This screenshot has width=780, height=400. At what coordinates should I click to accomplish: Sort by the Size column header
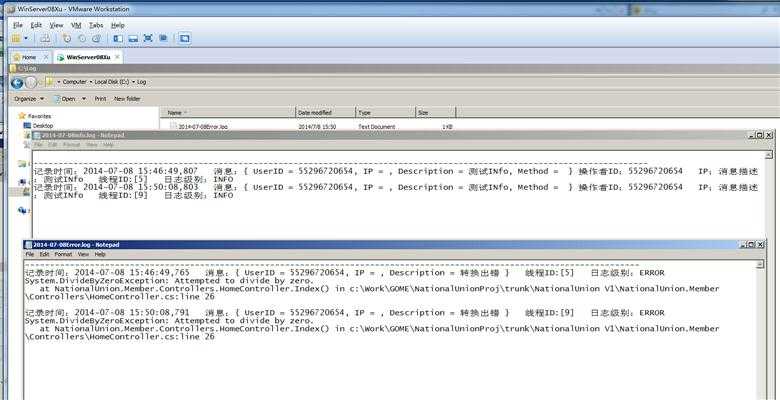(x=436, y=113)
